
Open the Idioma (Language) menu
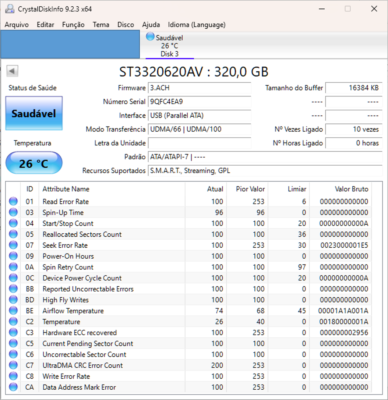click(197, 25)
